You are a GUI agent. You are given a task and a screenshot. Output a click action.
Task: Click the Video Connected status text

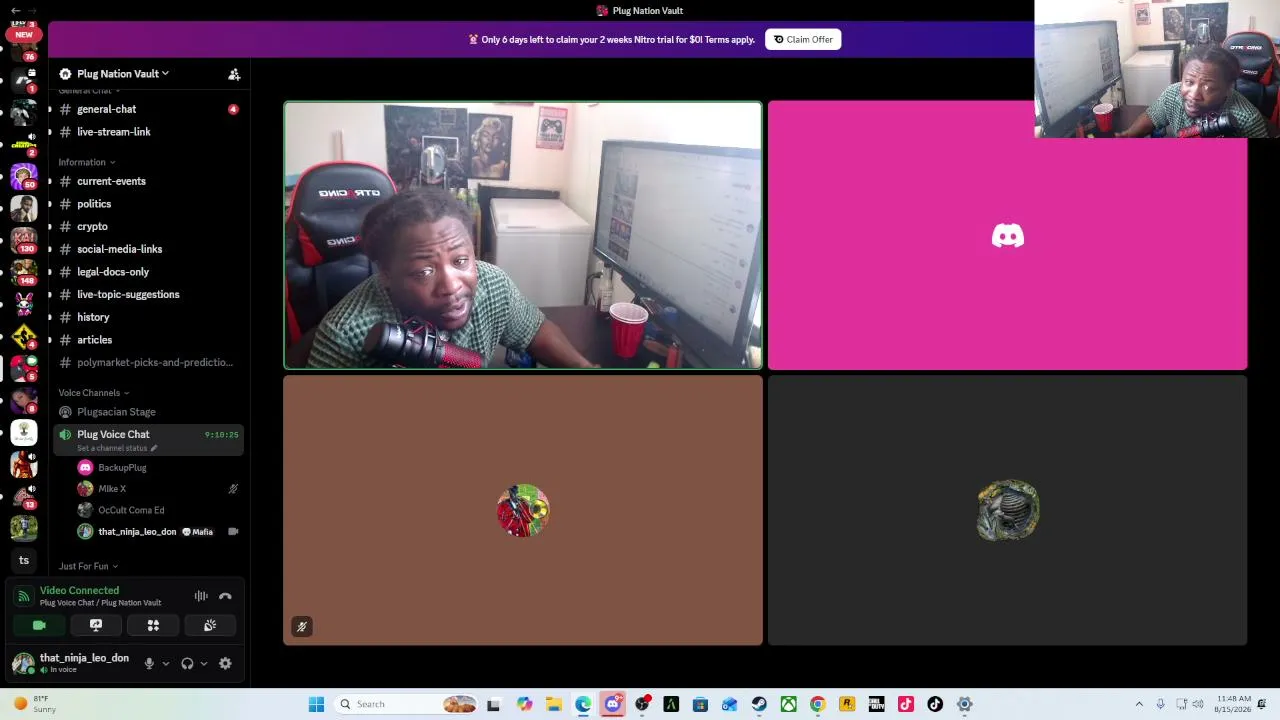coord(79,591)
